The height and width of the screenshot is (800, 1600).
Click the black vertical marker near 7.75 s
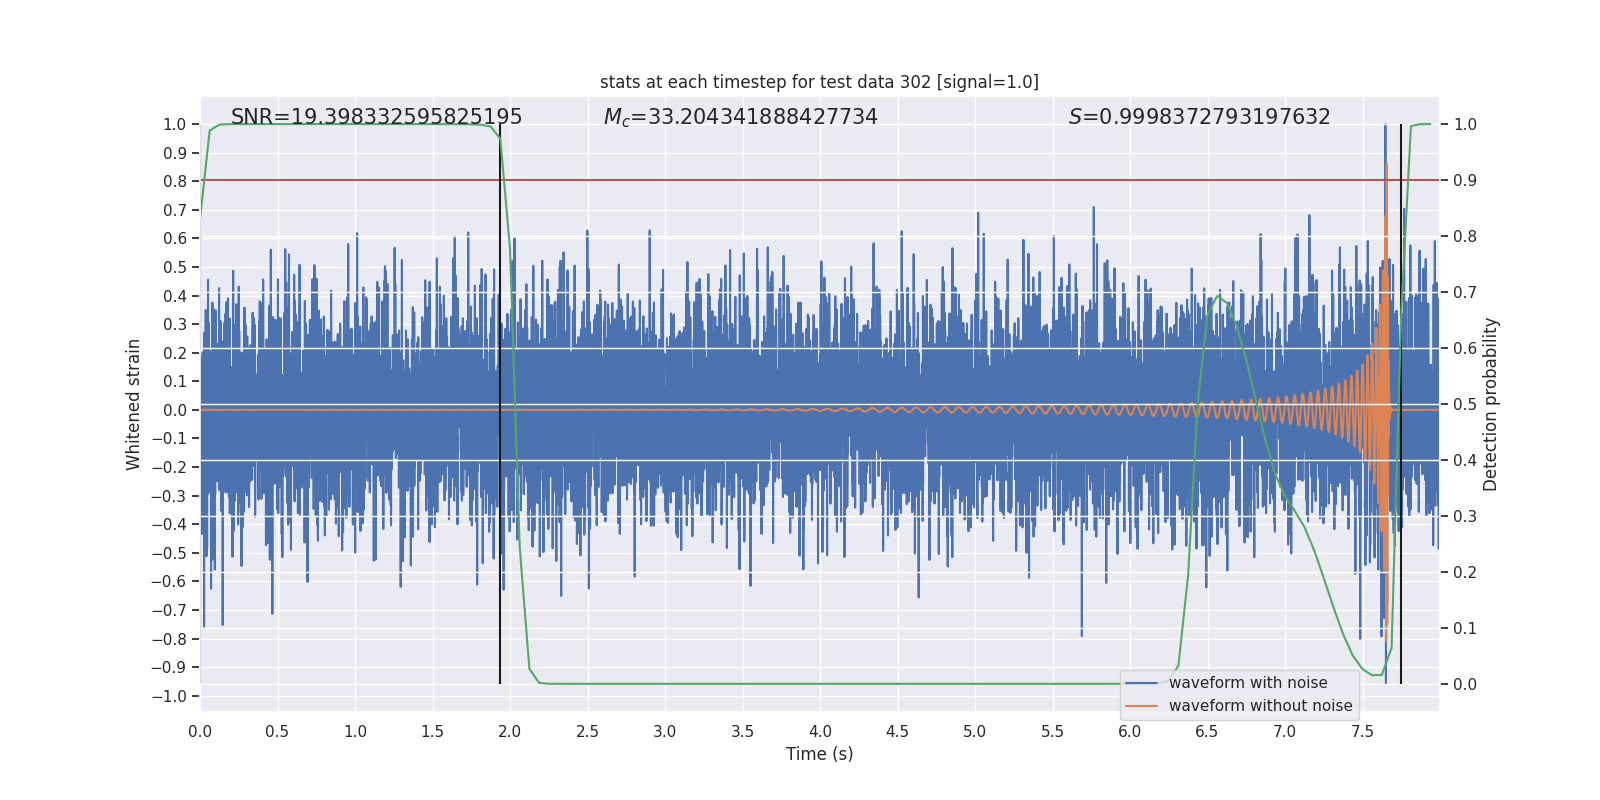pyautogui.click(x=1401, y=400)
